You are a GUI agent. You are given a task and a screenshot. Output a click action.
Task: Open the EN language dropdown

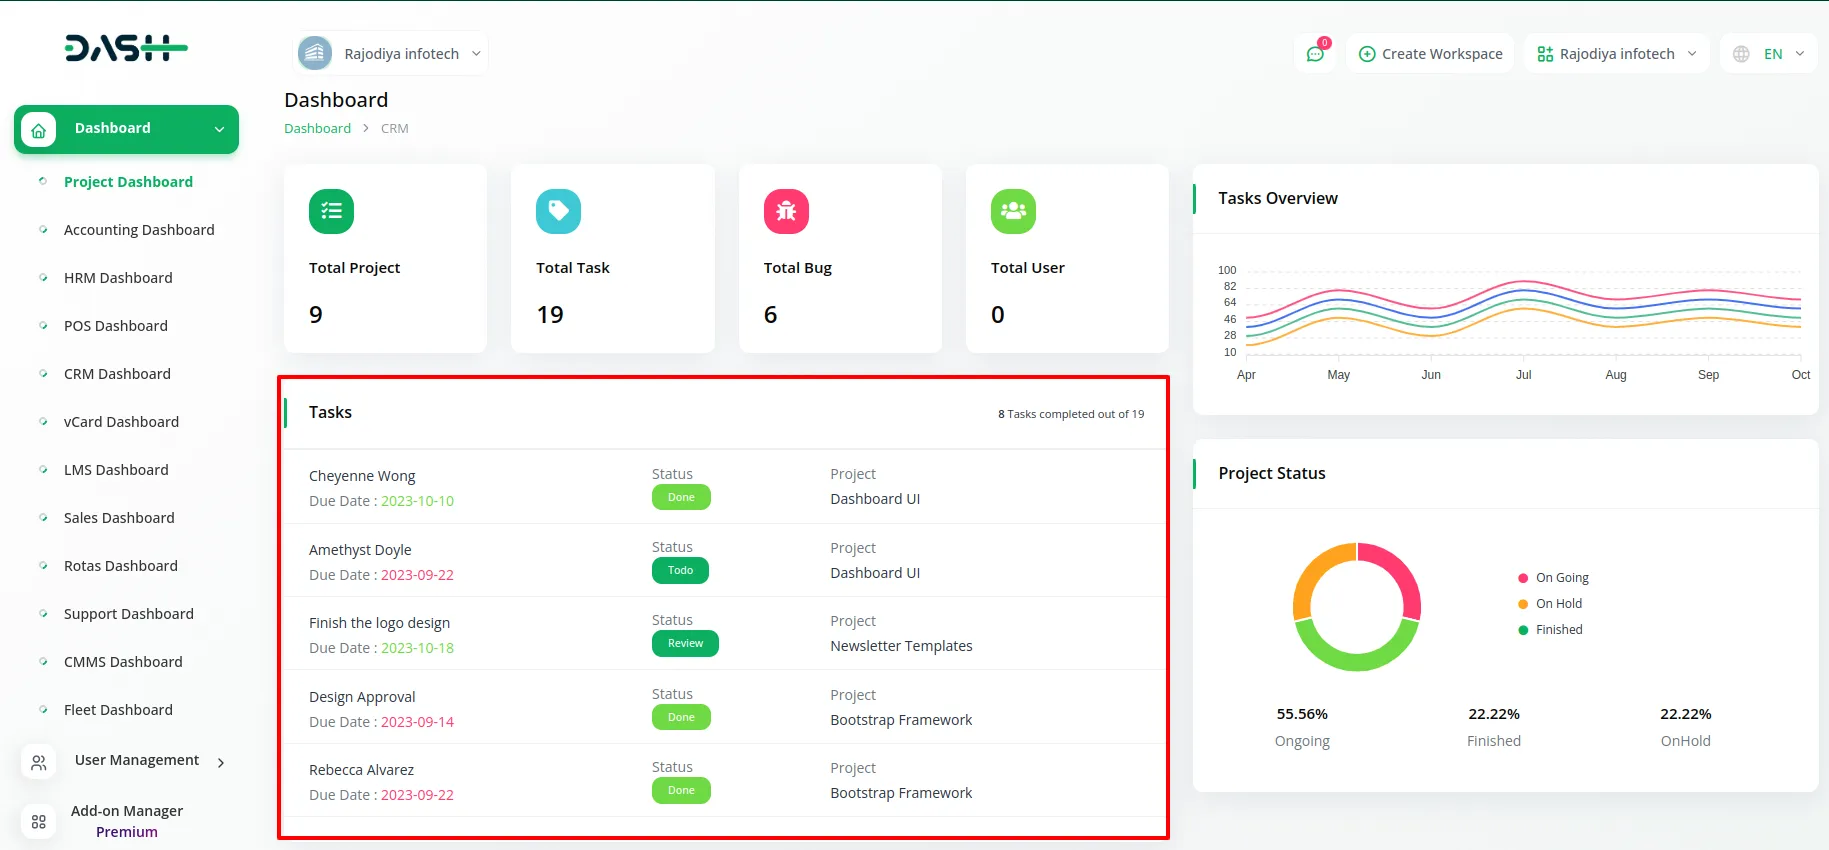tap(1769, 54)
